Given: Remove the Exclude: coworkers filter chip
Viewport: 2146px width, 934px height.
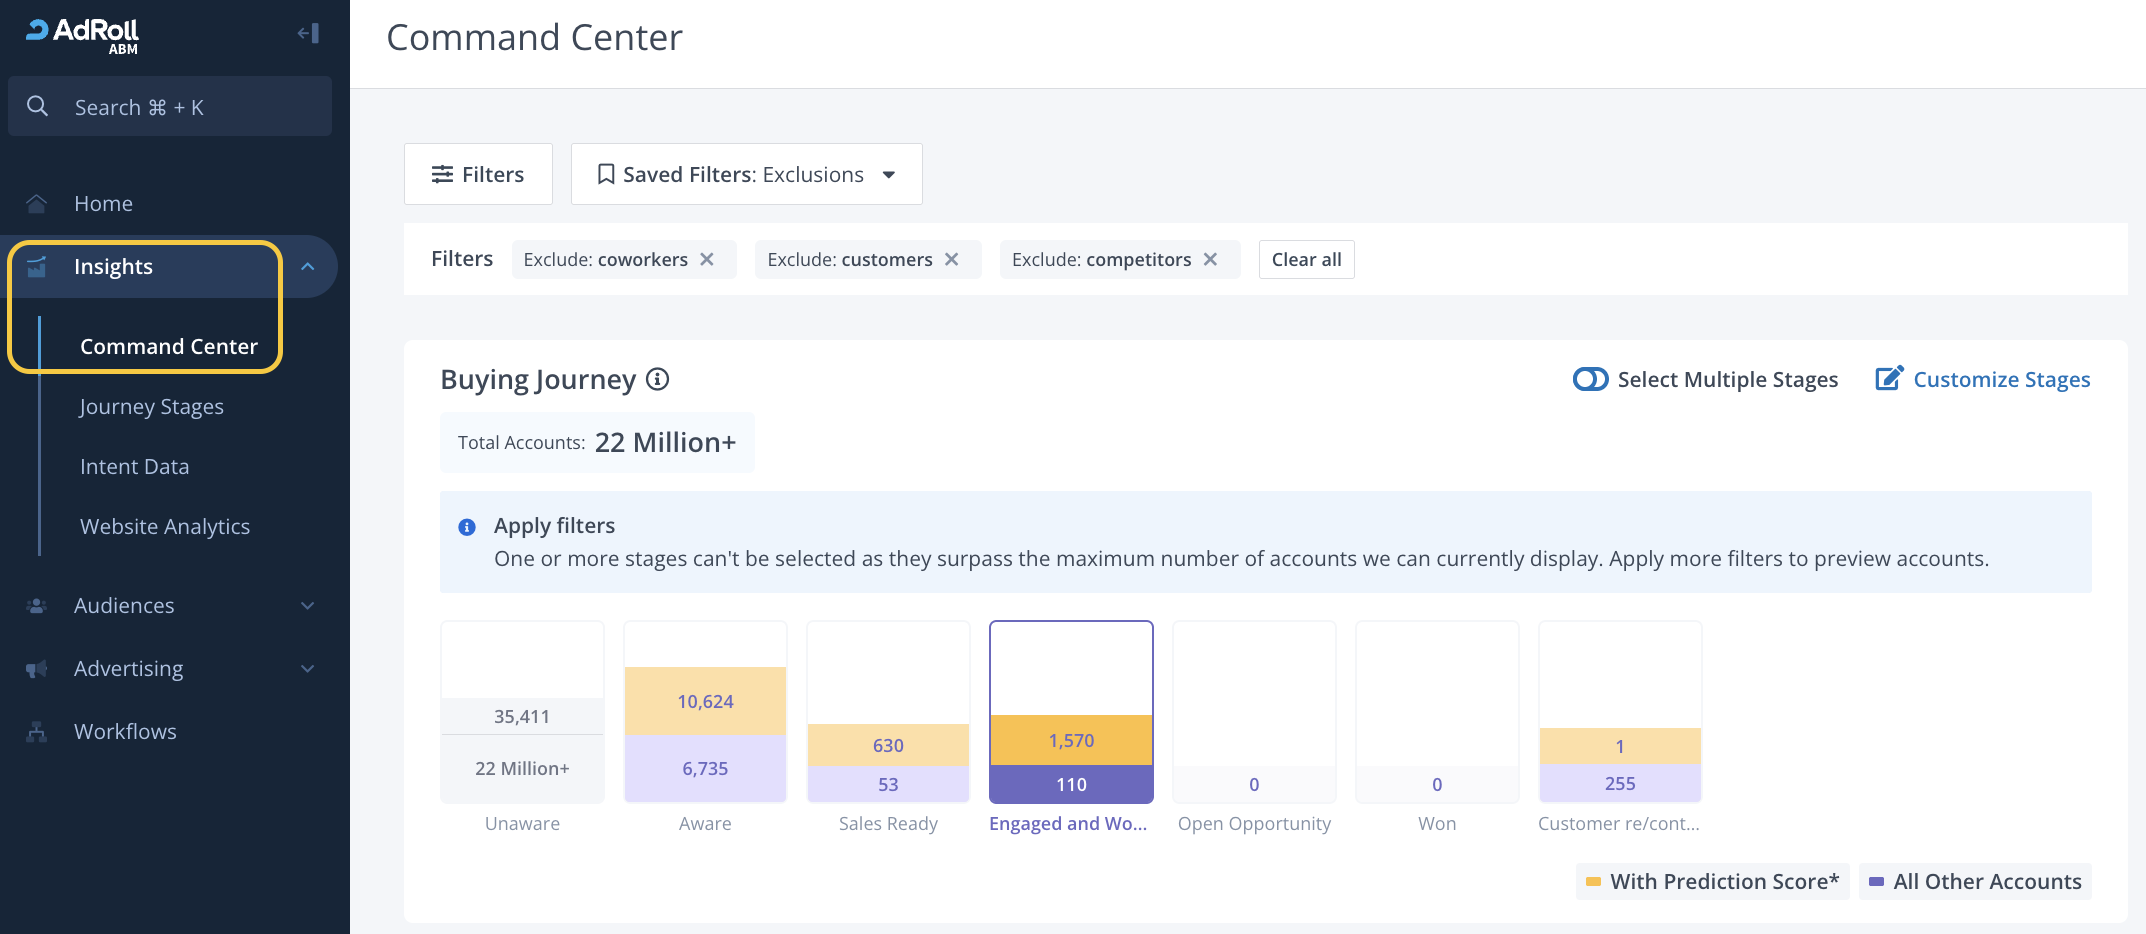Looking at the screenshot, I should [707, 260].
